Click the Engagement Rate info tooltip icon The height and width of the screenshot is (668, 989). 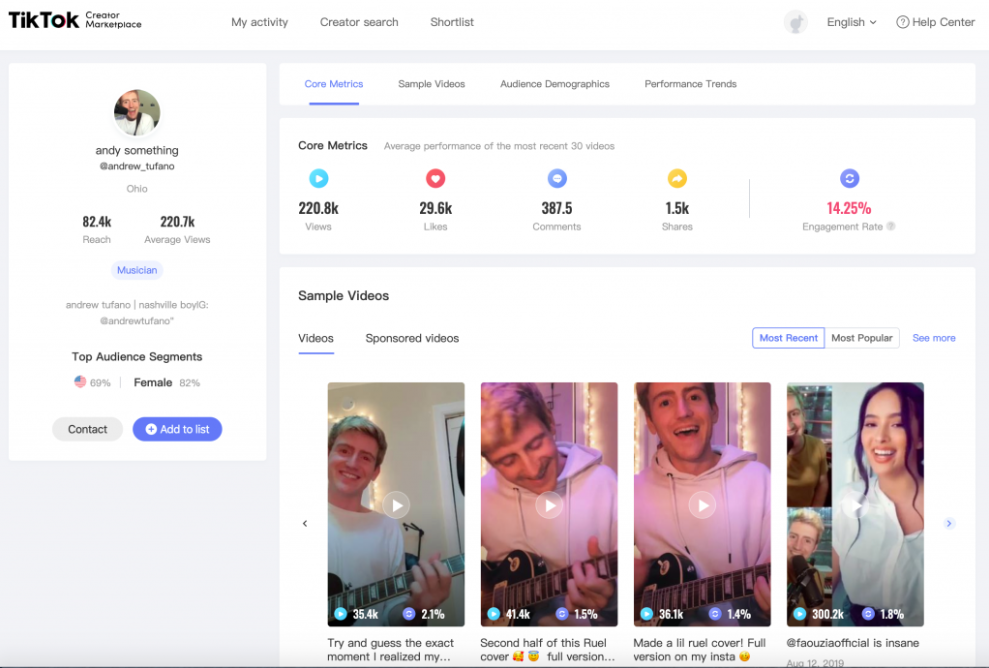click(891, 226)
